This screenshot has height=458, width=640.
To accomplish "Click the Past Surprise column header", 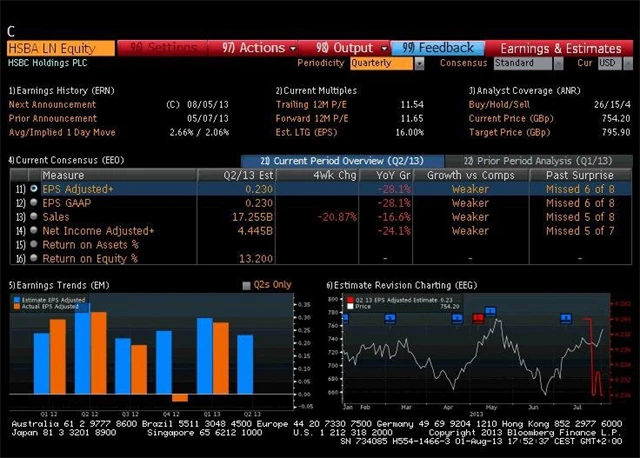I will pyautogui.click(x=580, y=175).
